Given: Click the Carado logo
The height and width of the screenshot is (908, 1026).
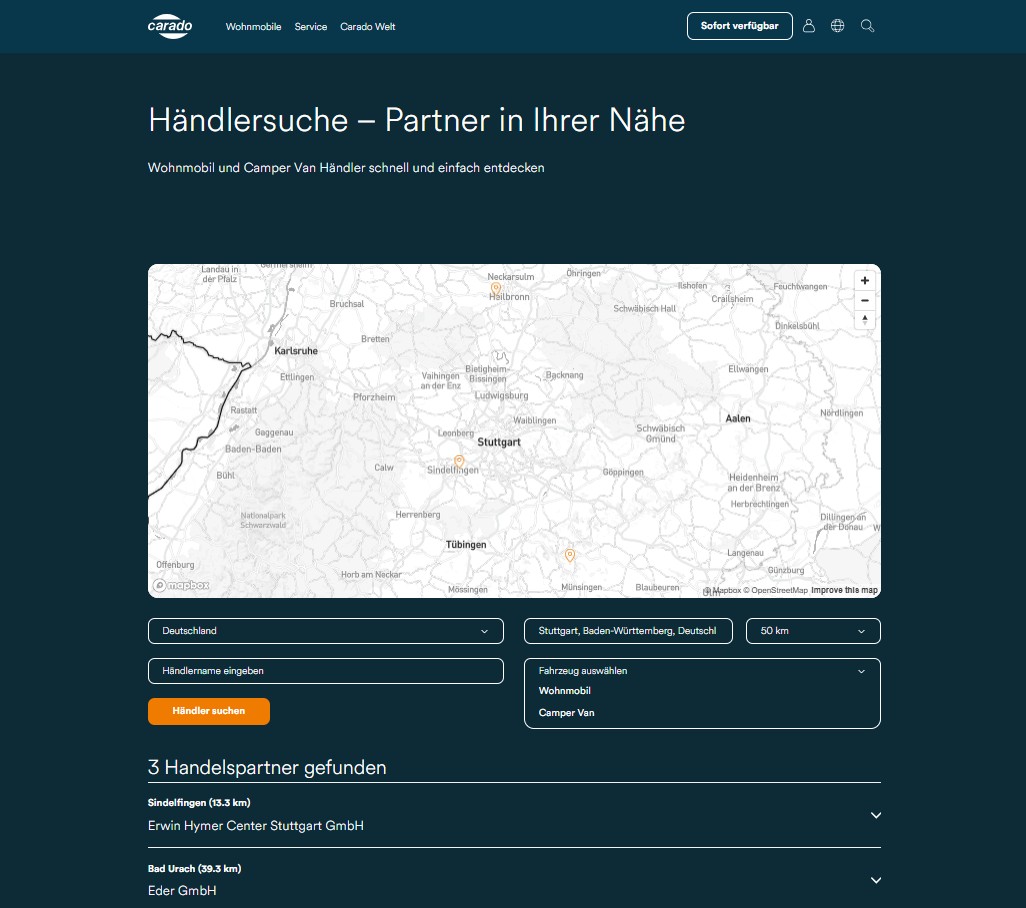Looking at the screenshot, I should tap(169, 26).
